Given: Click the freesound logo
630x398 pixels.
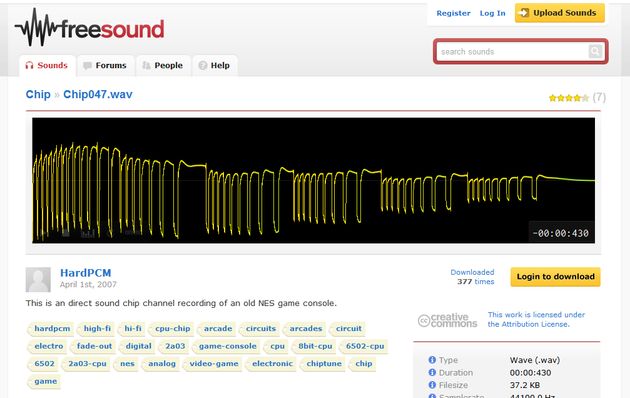Looking at the screenshot, I should click(90, 28).
